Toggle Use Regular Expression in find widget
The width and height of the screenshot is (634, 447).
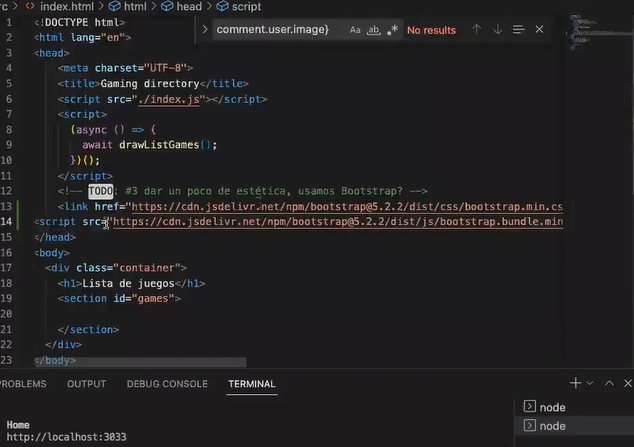coord(392,30)
